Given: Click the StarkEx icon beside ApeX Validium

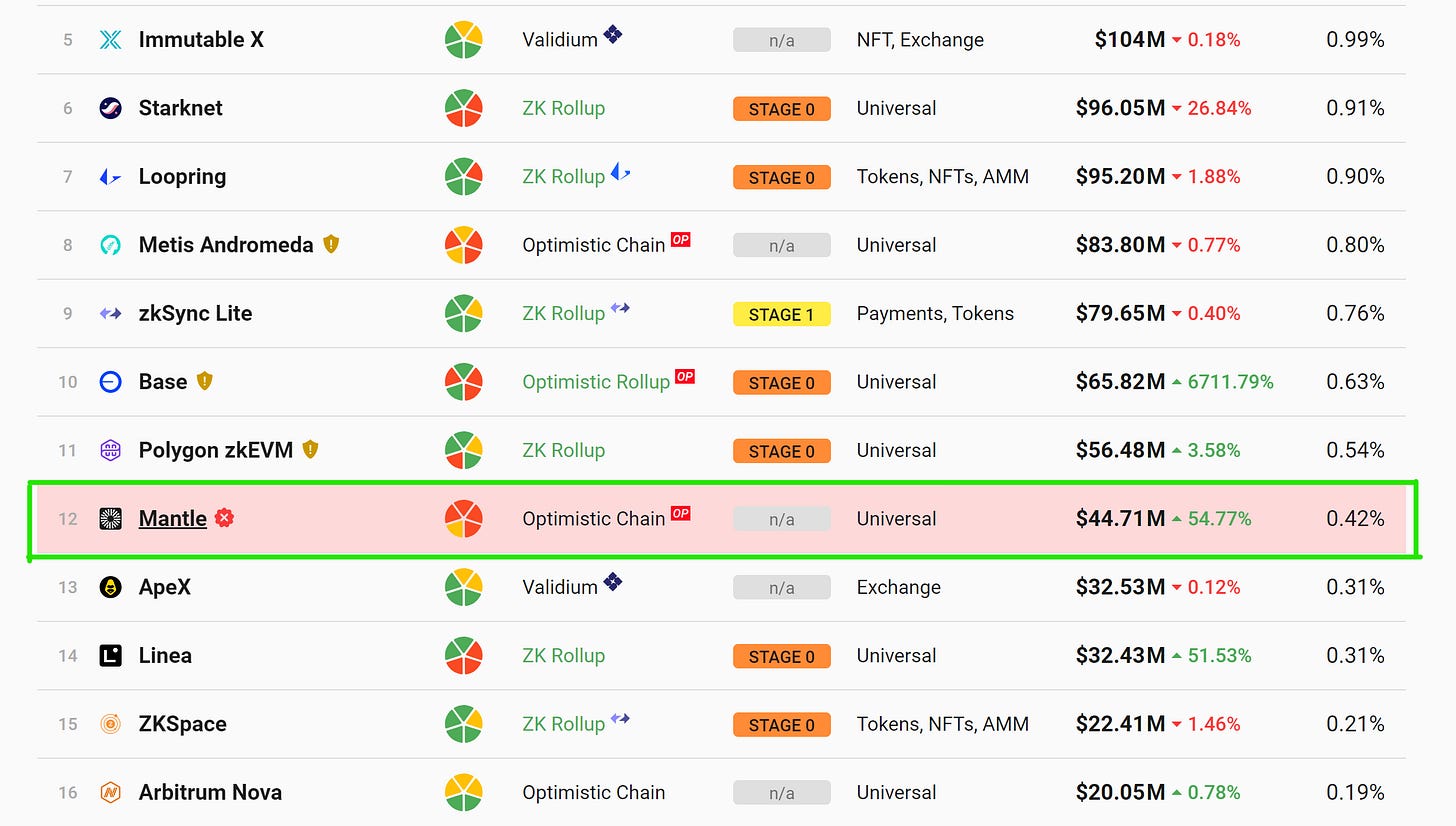Looking at the screenshot, I should tap(613, 582).
